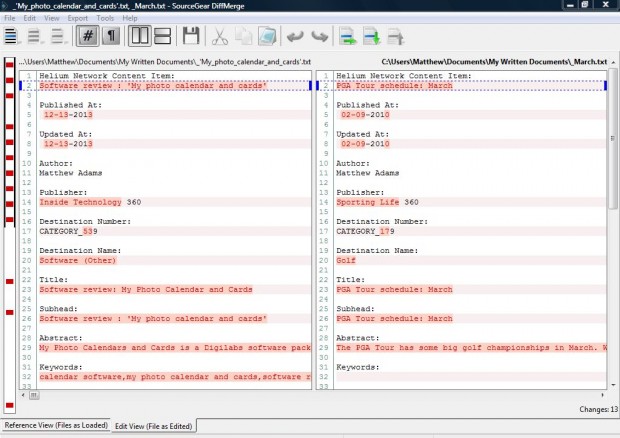
Task: Click the vertical scrollbar thumb on the right
Action: 612,138
